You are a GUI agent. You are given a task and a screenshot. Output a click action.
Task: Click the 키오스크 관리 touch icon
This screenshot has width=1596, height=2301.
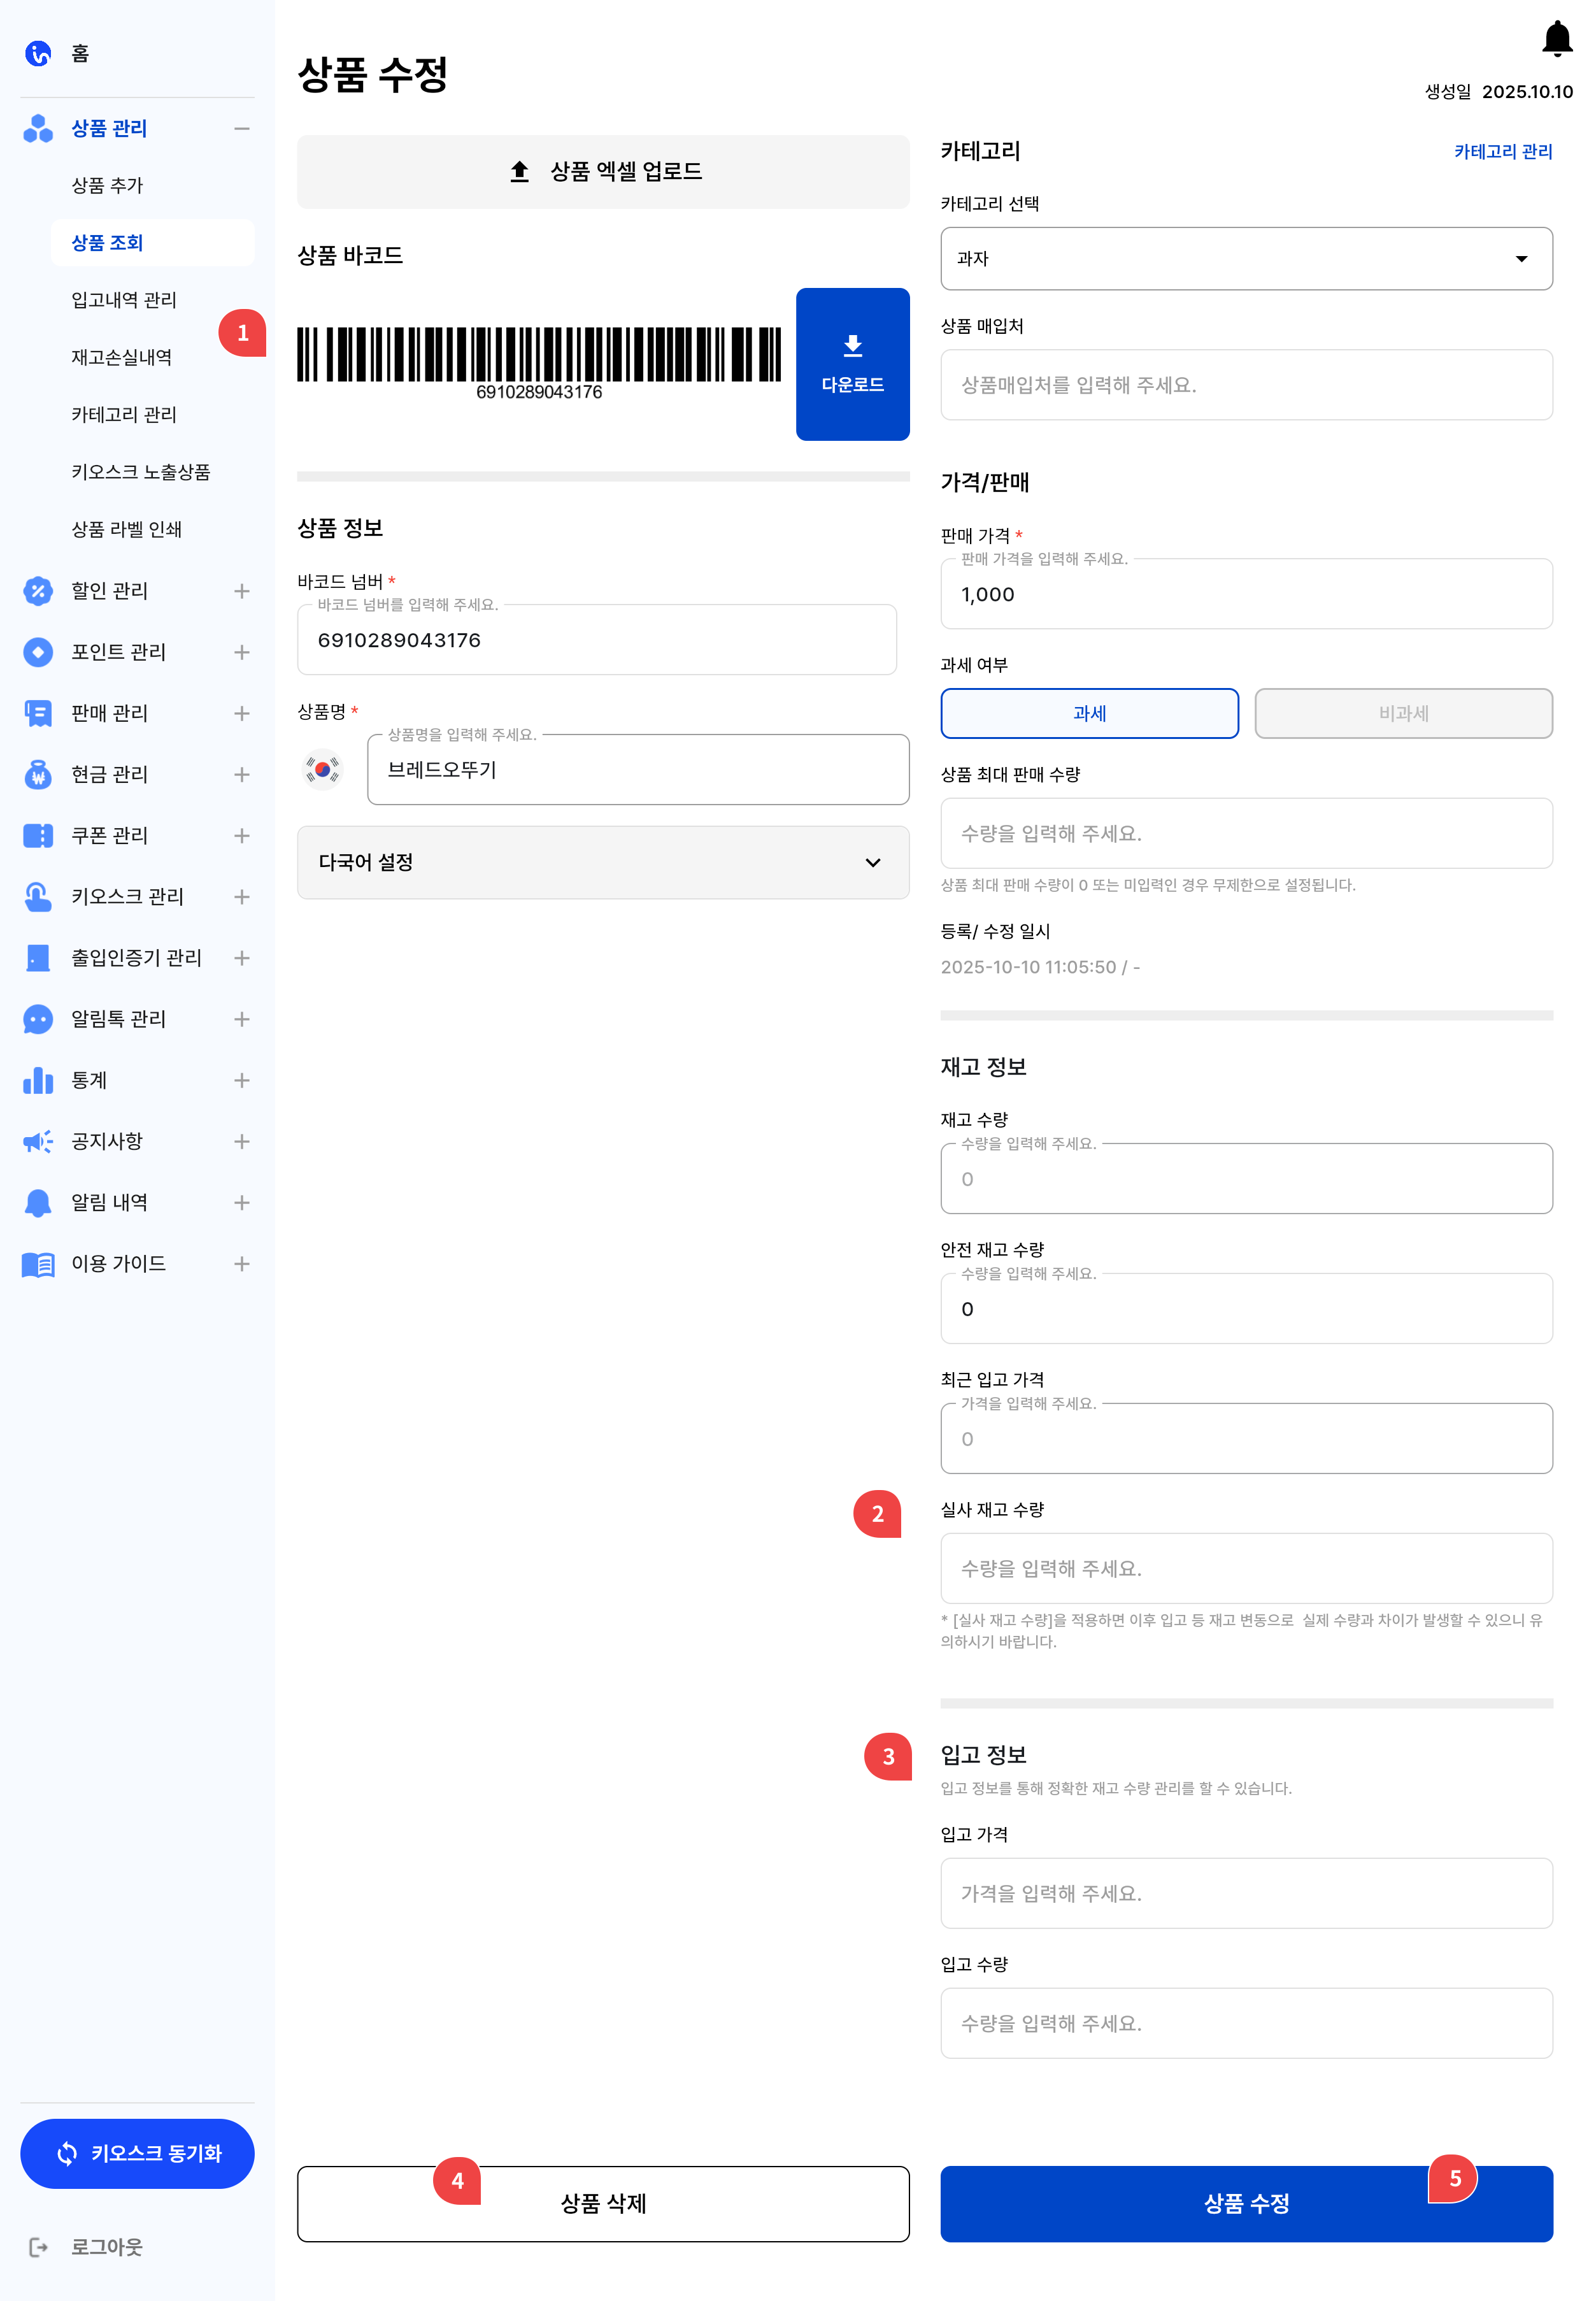tap(38, 896)
